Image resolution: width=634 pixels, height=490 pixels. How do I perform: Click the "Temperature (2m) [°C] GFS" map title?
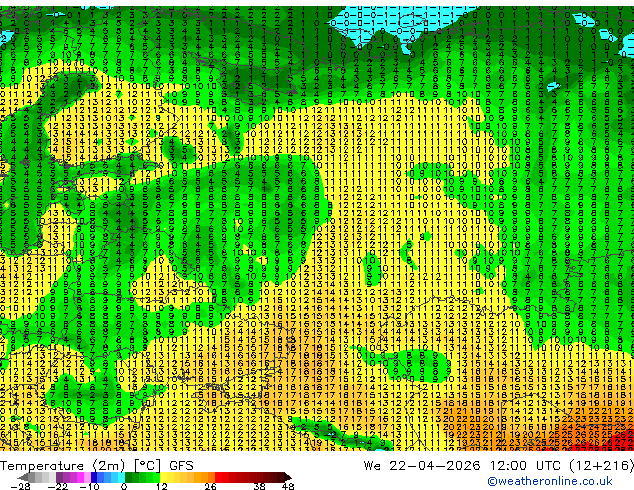pyautogui.click(x=97, y=466)
